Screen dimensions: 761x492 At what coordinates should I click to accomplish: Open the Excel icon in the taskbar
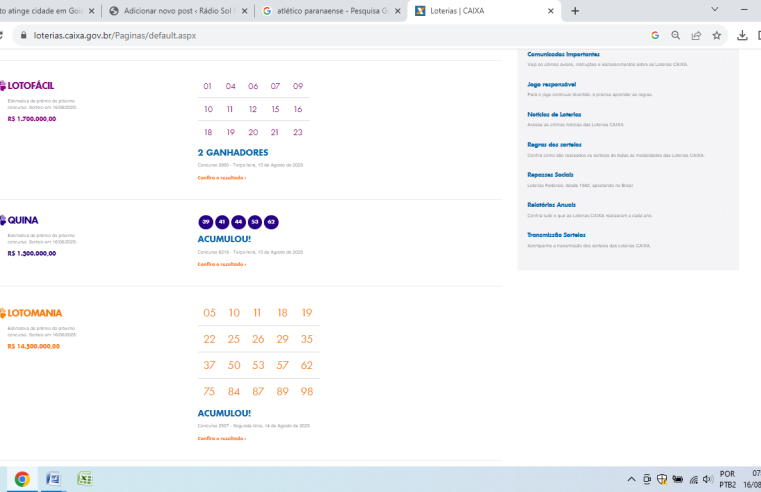pyautogui.click(x=85, y=479)
